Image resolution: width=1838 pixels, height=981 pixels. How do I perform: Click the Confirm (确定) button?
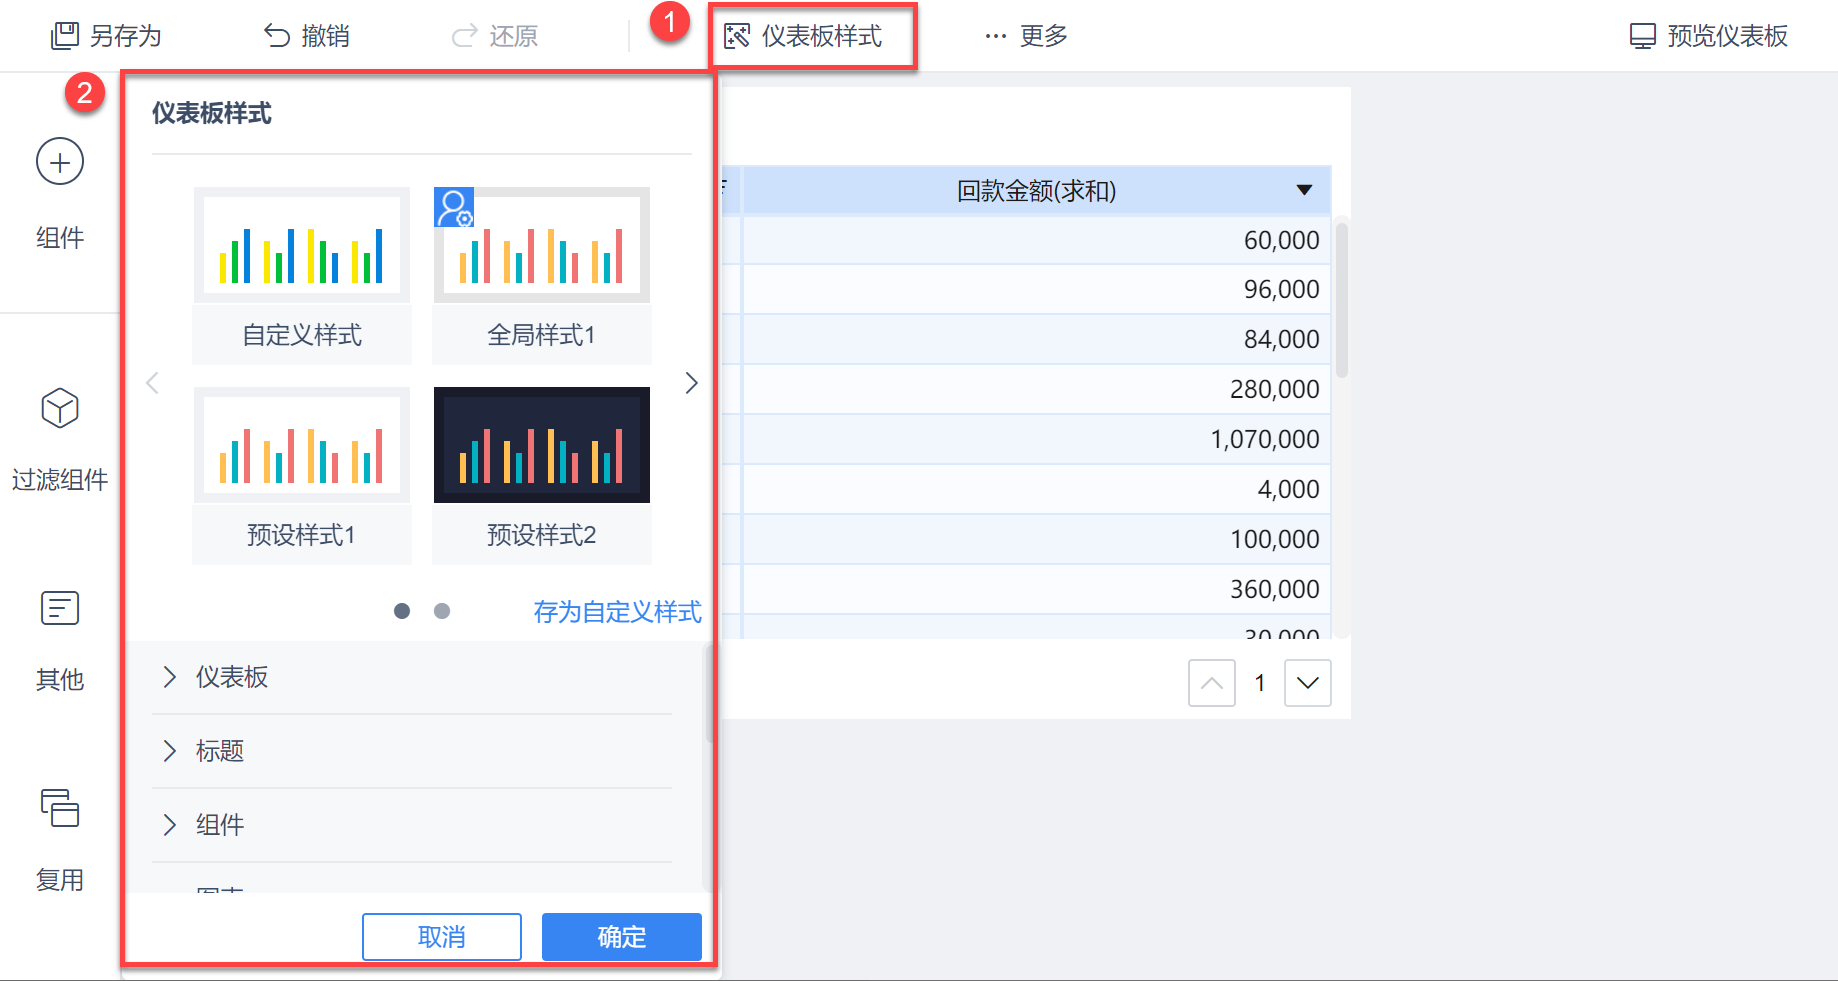click(622, 937)
